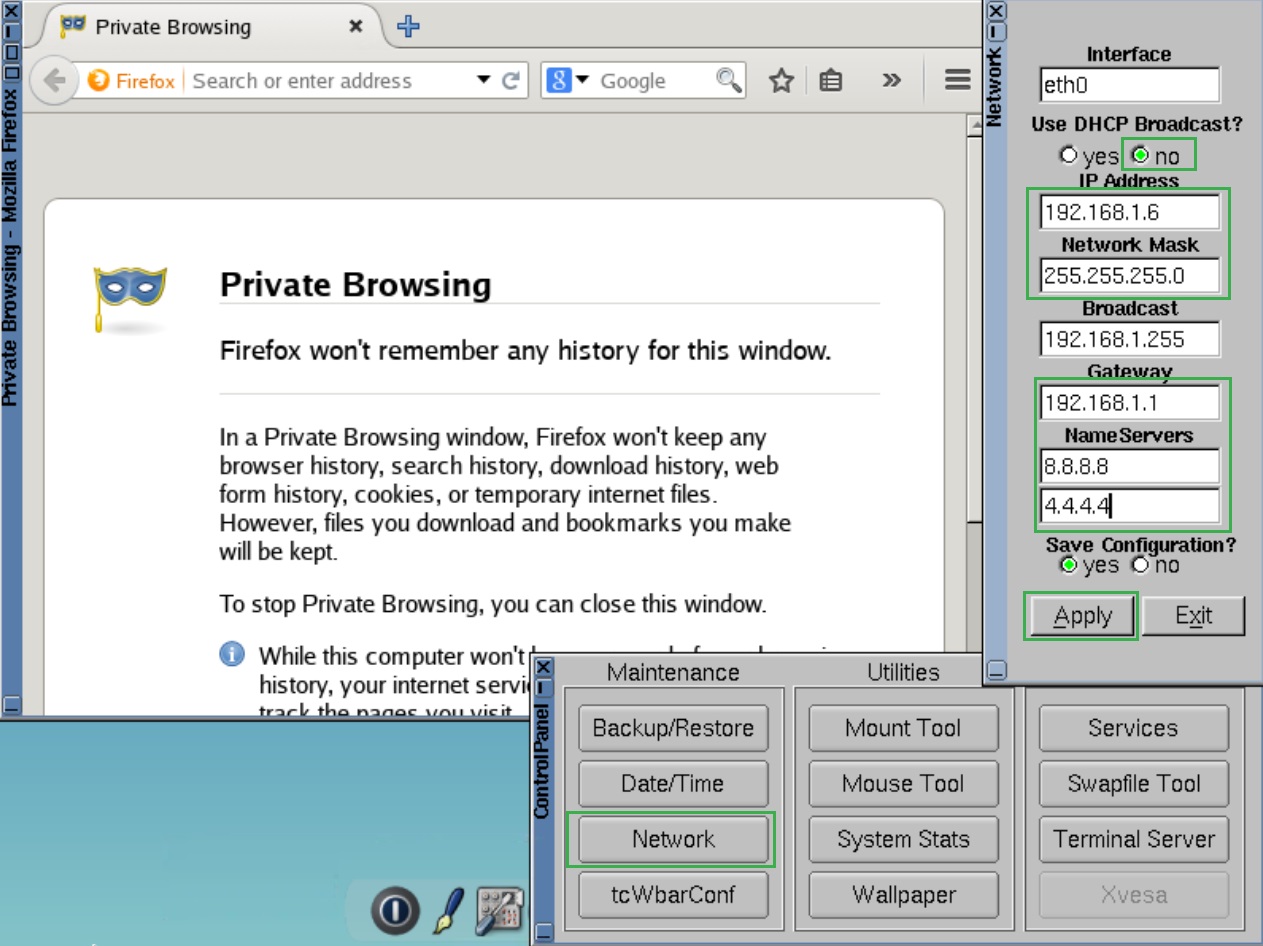Close the ControlPanel window
The image size is (1263, 946).
pos(543,667)
